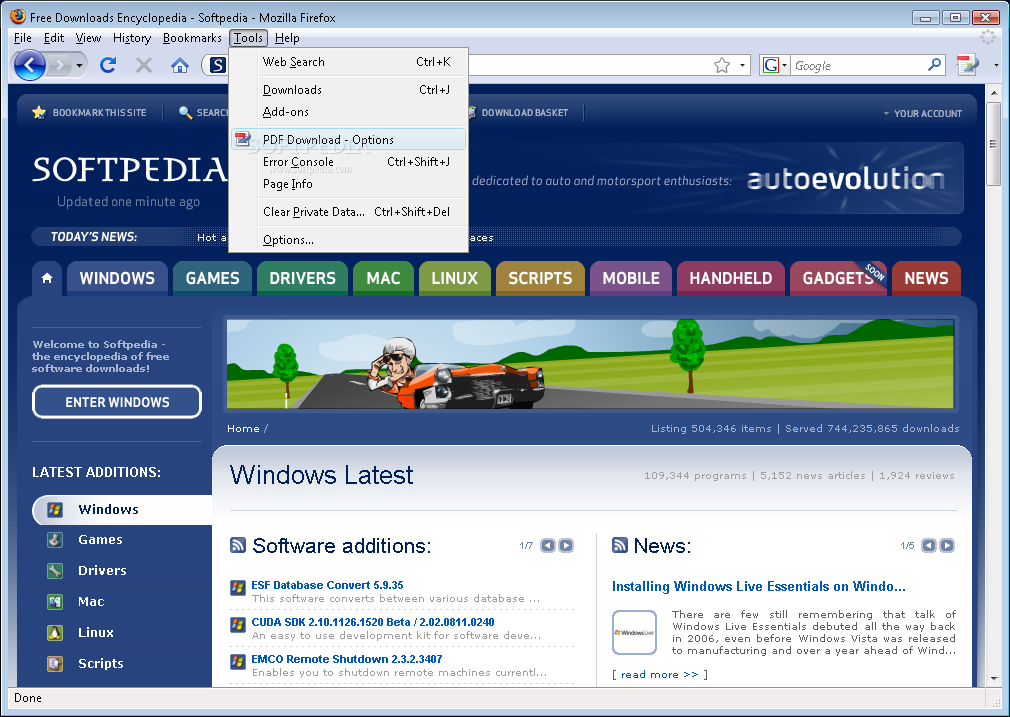Click the Back navigation arrow

click(30, 65)
